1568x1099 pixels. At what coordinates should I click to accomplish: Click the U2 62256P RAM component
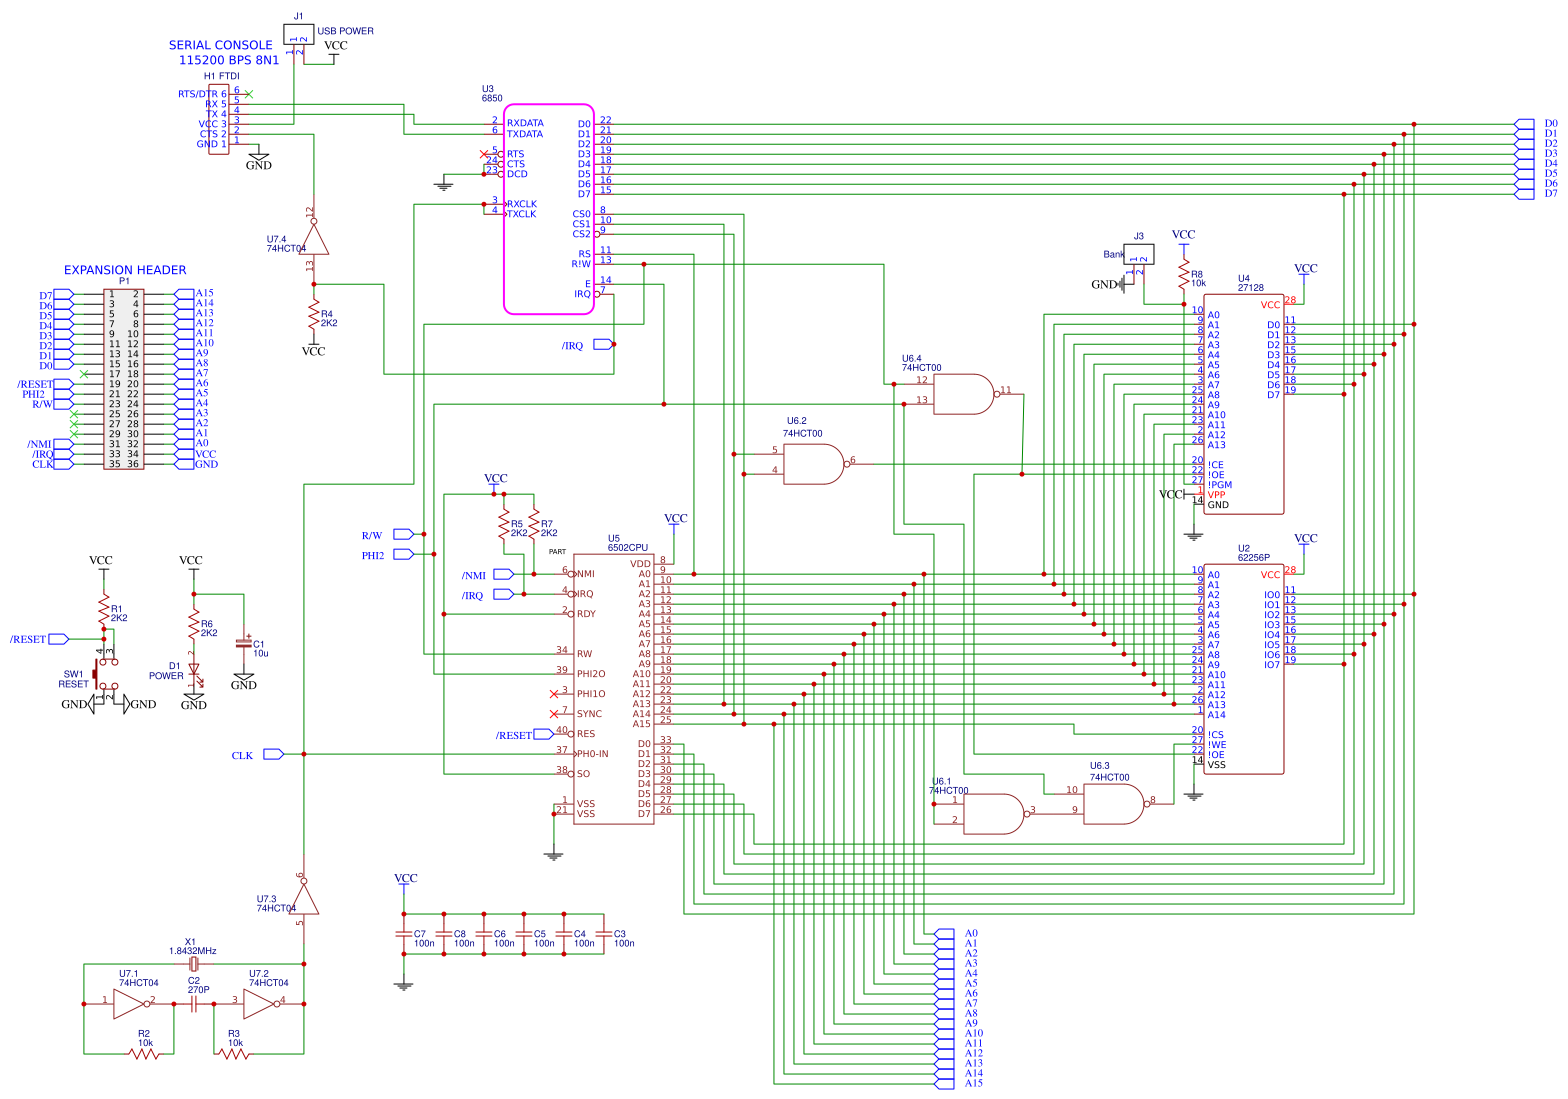pyautogui.click(x=1244, y=669)
